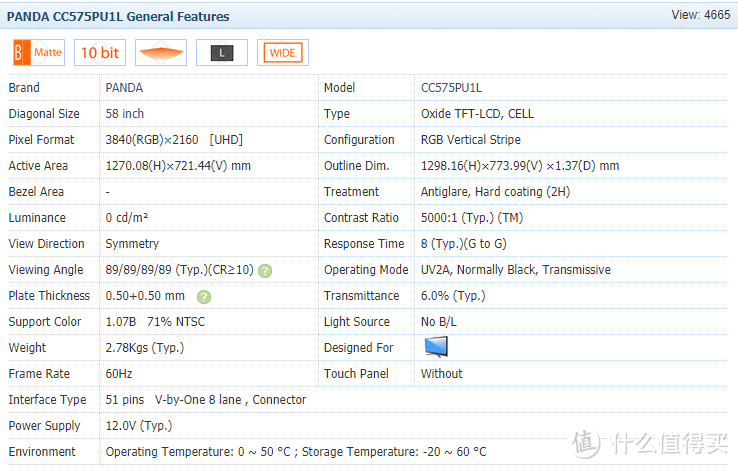
Task: Click the 'Light Source' row label
Action: pyautogui.click(x=357, y=322)
